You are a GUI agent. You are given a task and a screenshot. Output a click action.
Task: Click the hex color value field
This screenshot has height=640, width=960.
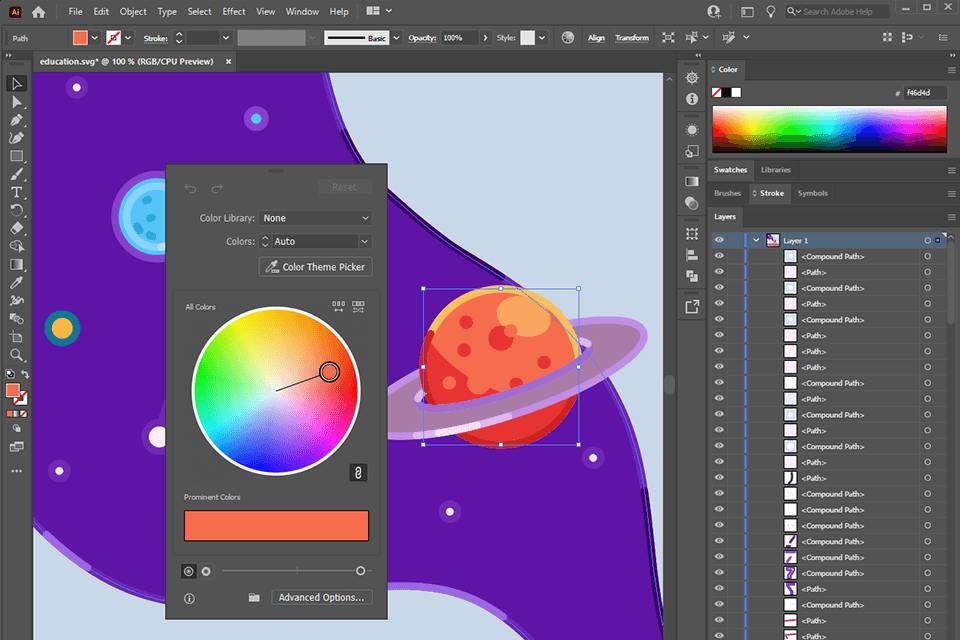pos(925,92)
